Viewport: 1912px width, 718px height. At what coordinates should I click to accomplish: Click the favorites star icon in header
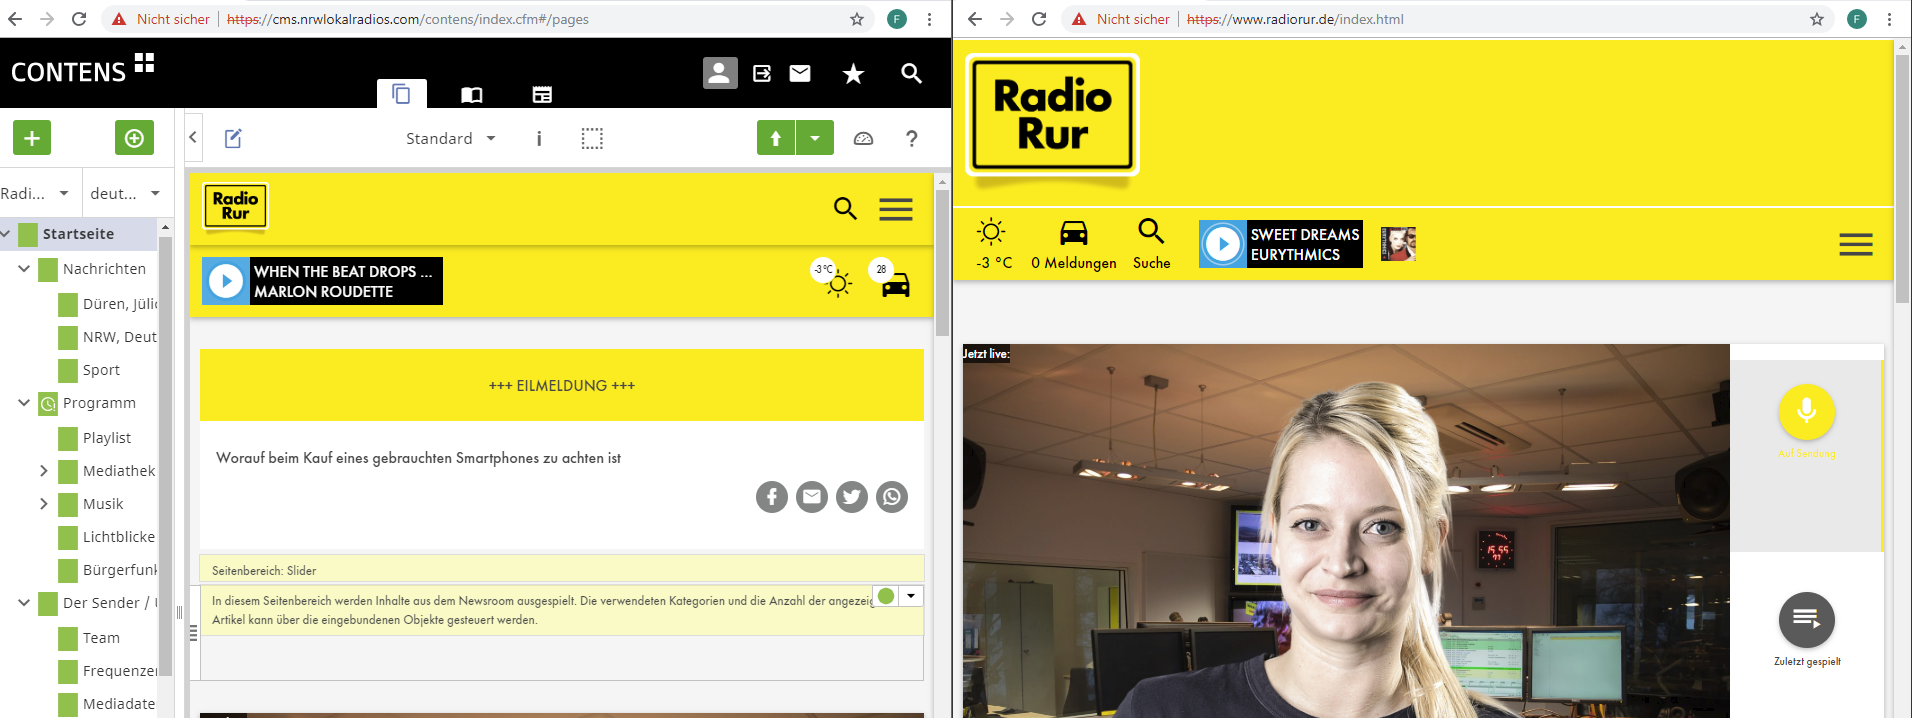[853, 73]
